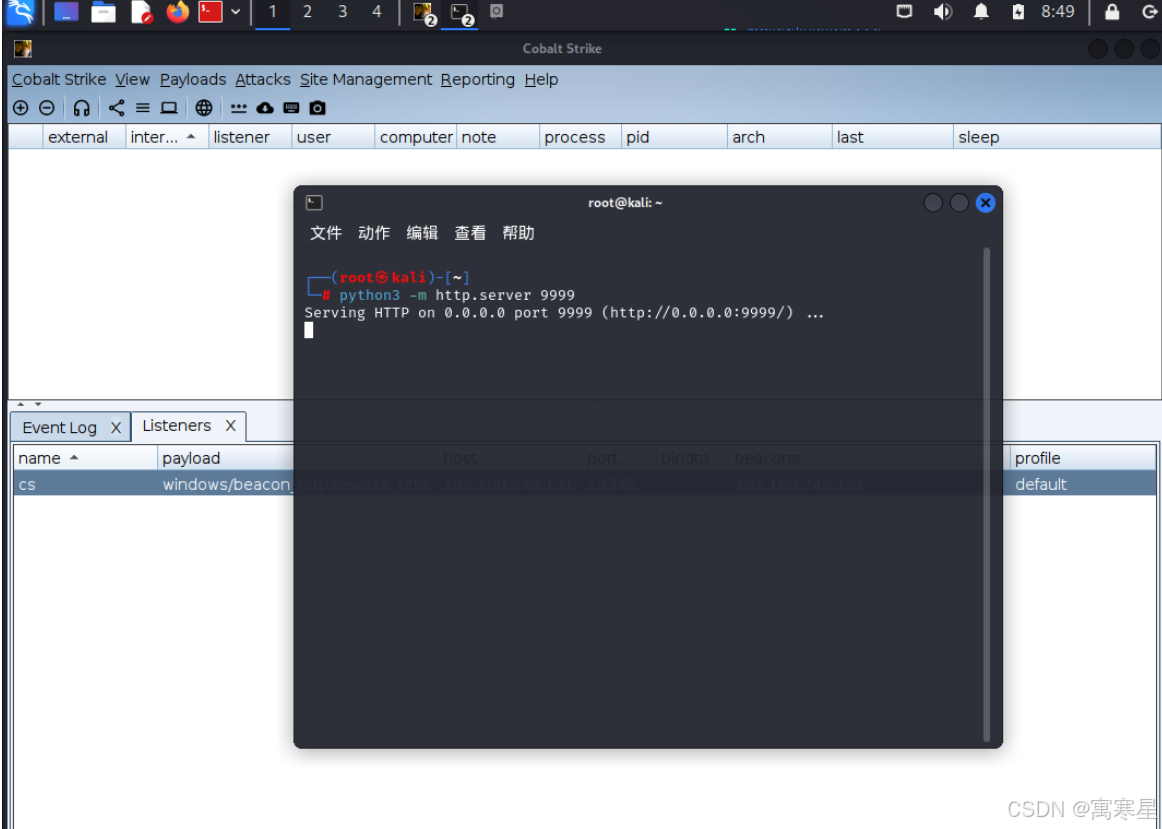1162x829 pixels.
Task: Show sessions in table view with lines icon
Action: 143,108
